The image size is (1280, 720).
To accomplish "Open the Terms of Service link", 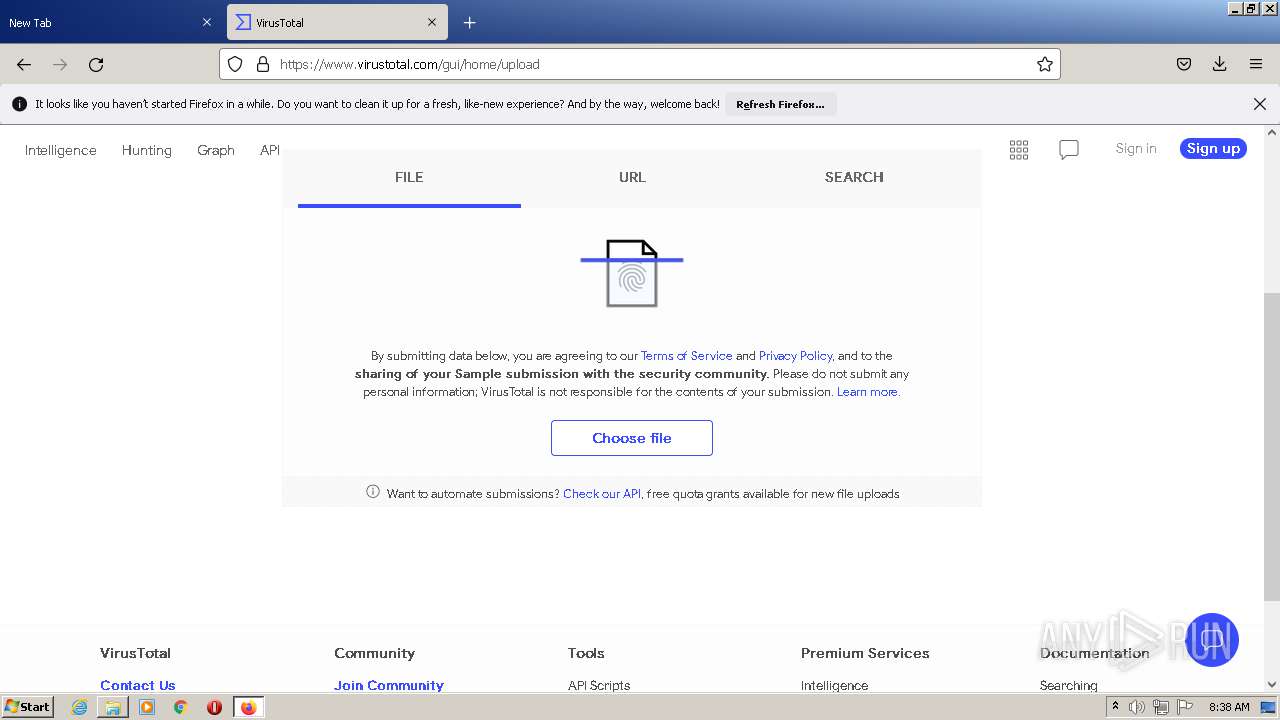I will tap(686, 355).
